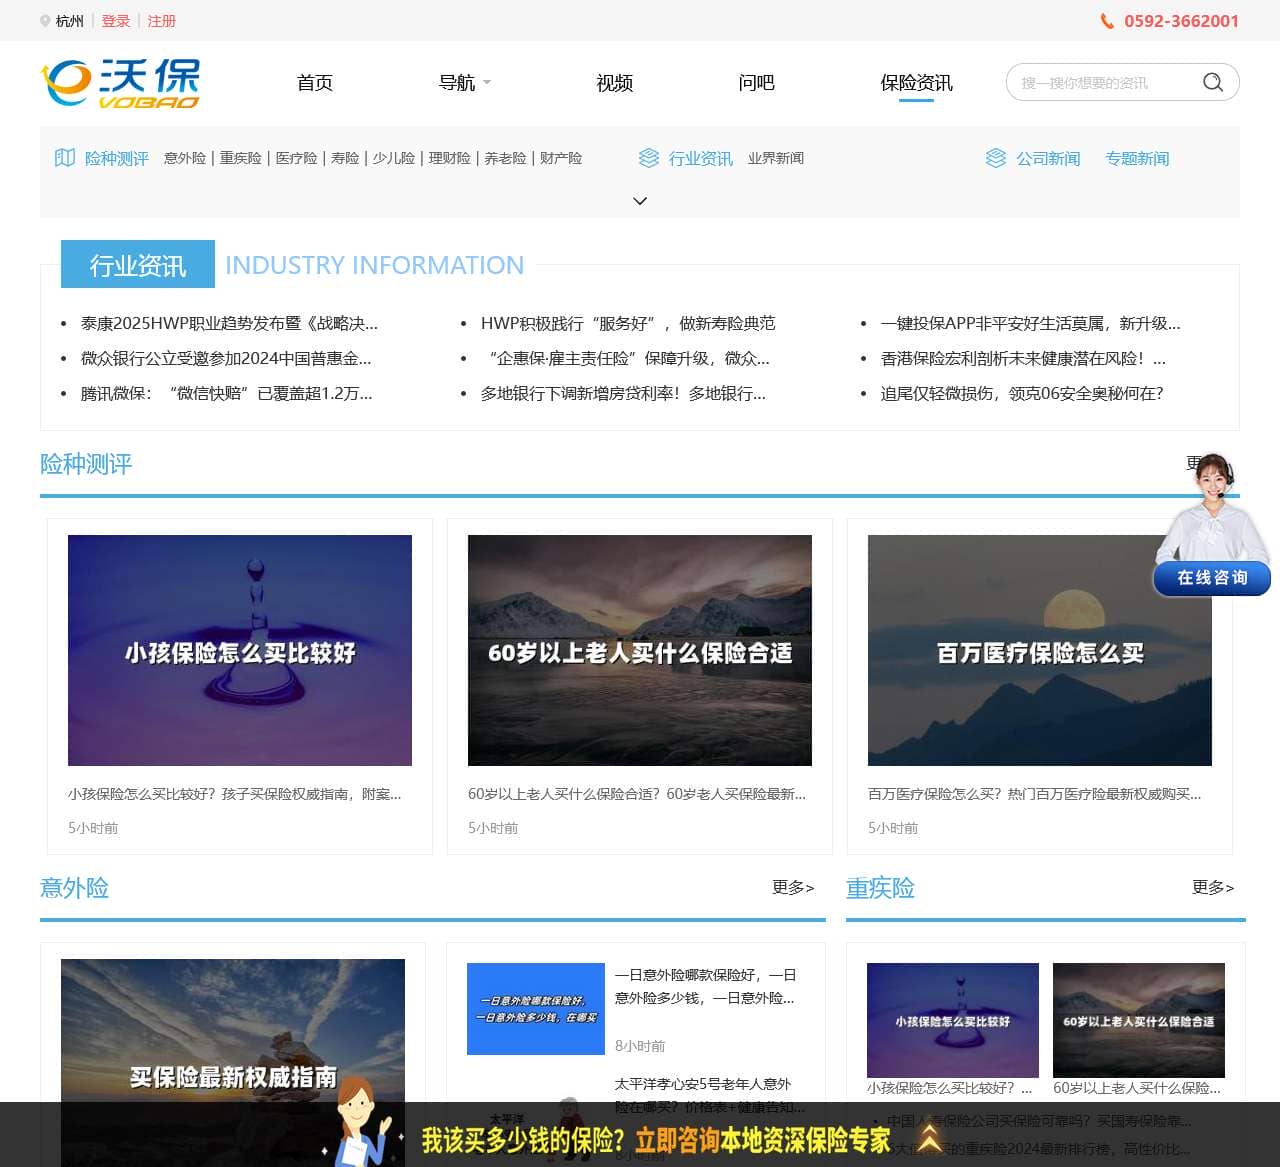Image resolution: width=1280 pixels, height=1167 pixels.
Task: Click the 行业资讯 section icon
Action: tap(647, 157)
